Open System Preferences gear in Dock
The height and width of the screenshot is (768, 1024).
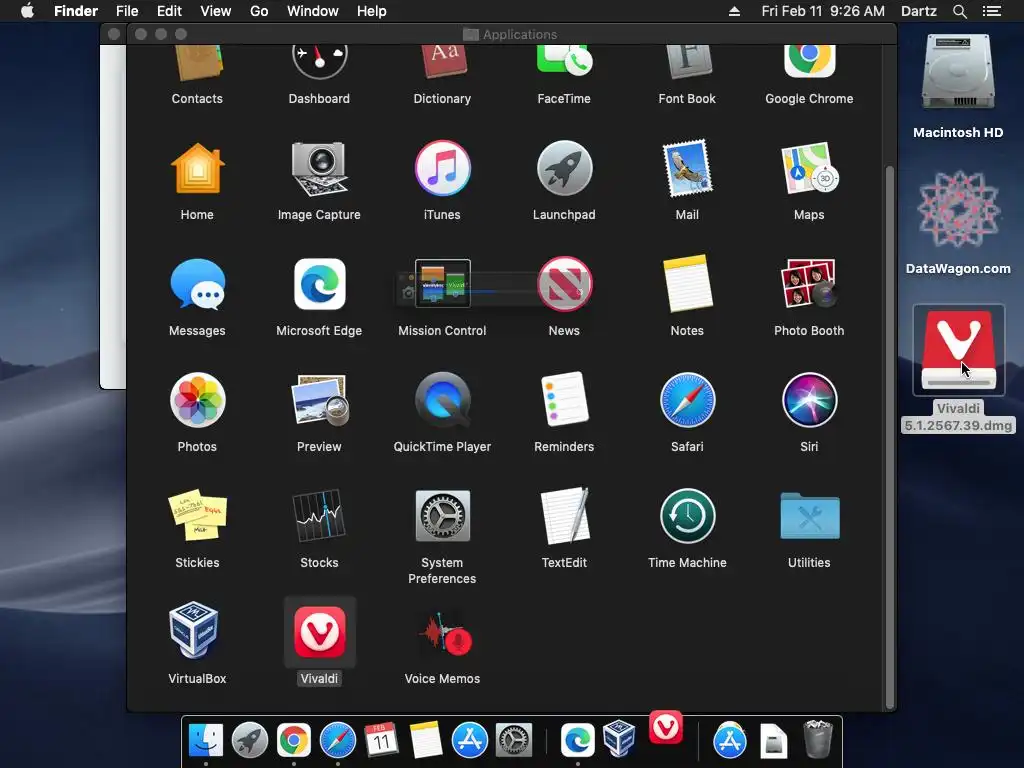click(x=513, y=741)
